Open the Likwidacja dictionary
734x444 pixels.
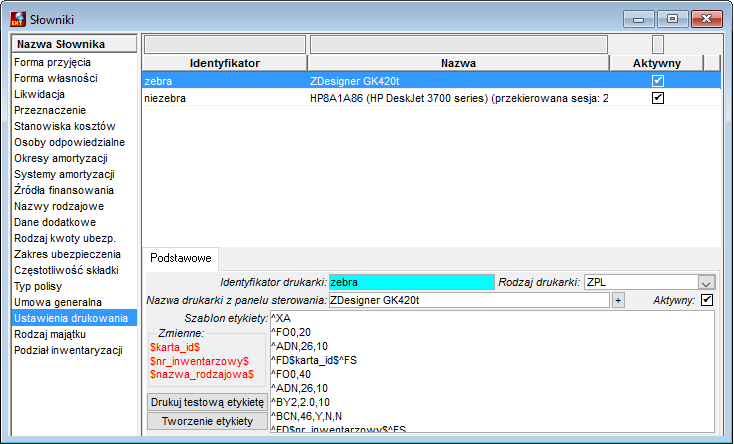point(39,94)
